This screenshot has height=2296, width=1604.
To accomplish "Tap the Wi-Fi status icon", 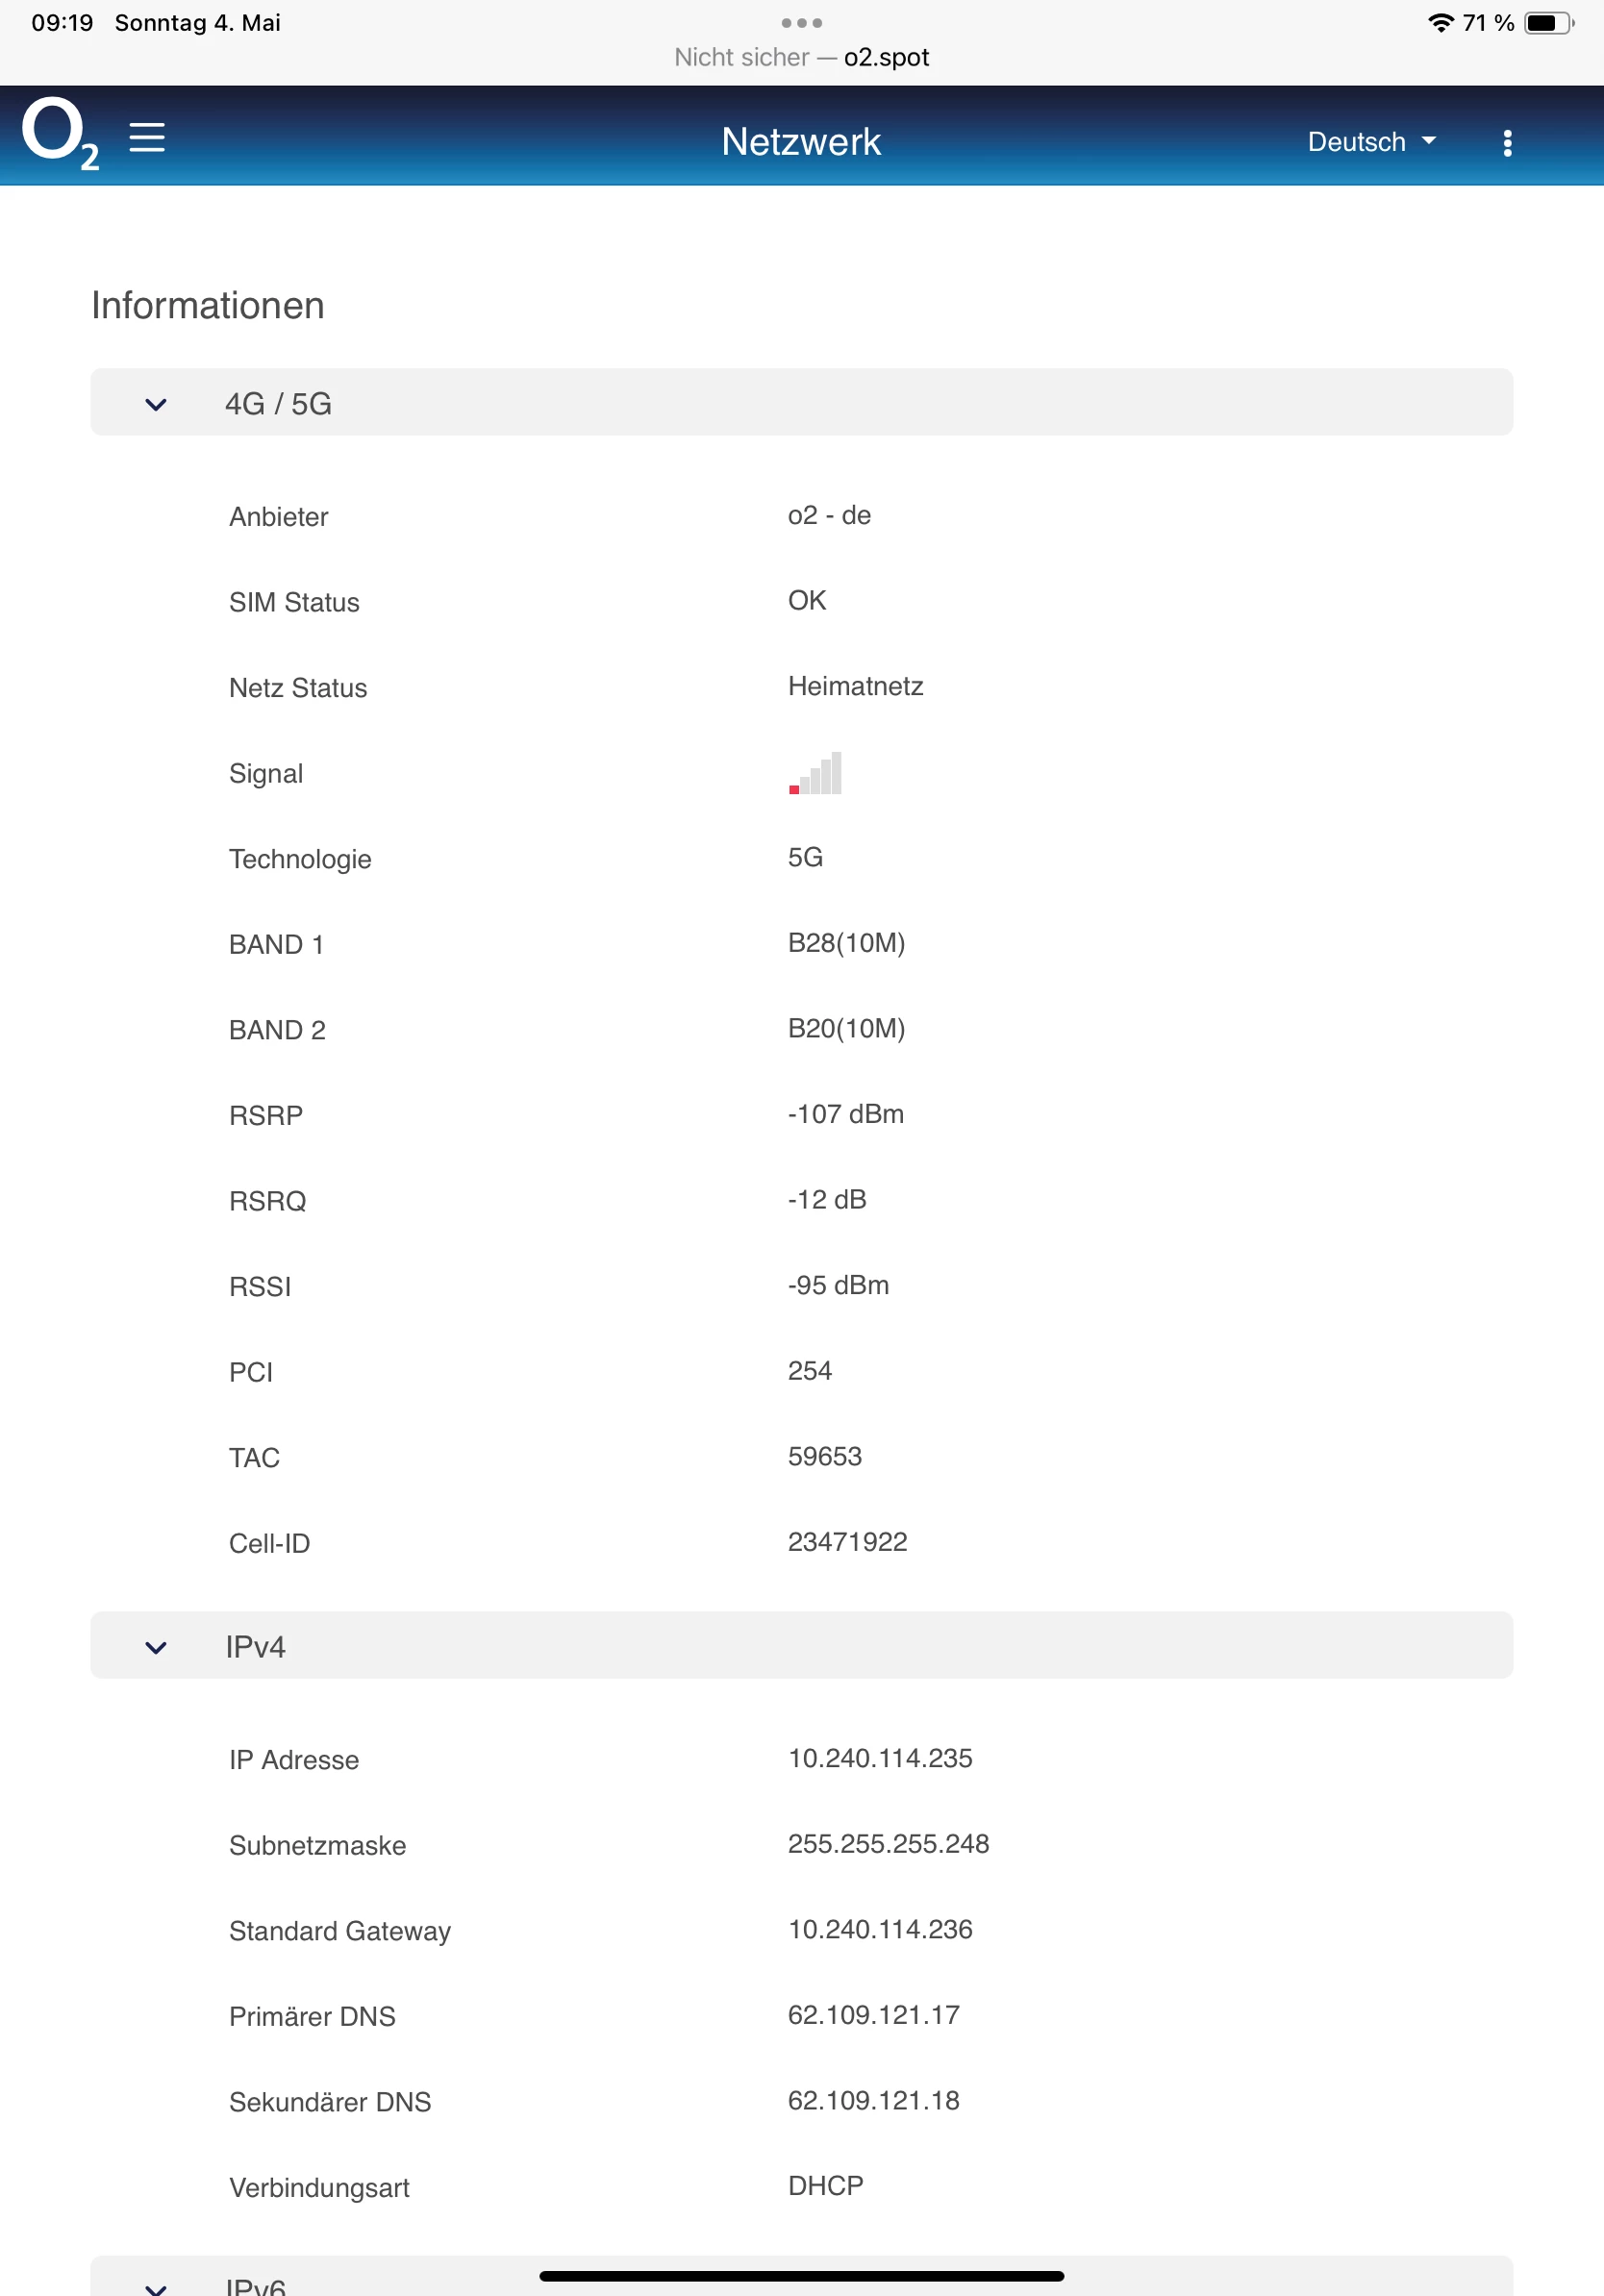I will (x=1439, y=23).
